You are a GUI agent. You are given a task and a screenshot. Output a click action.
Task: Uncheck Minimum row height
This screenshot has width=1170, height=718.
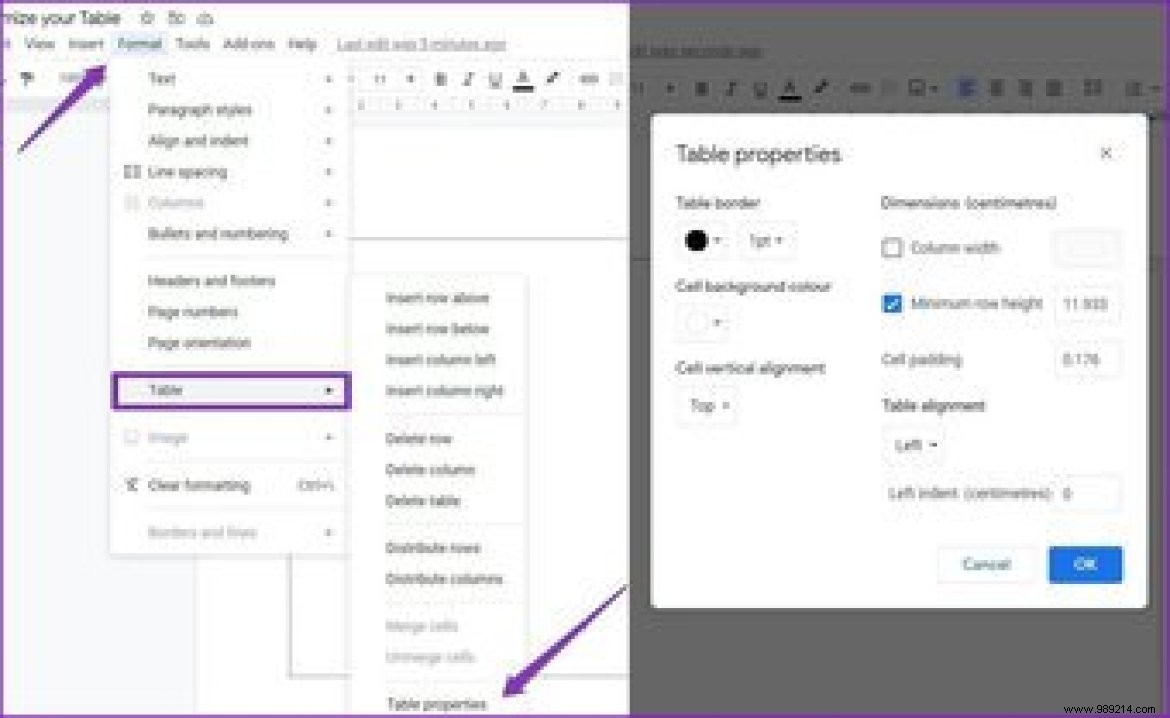892,304
